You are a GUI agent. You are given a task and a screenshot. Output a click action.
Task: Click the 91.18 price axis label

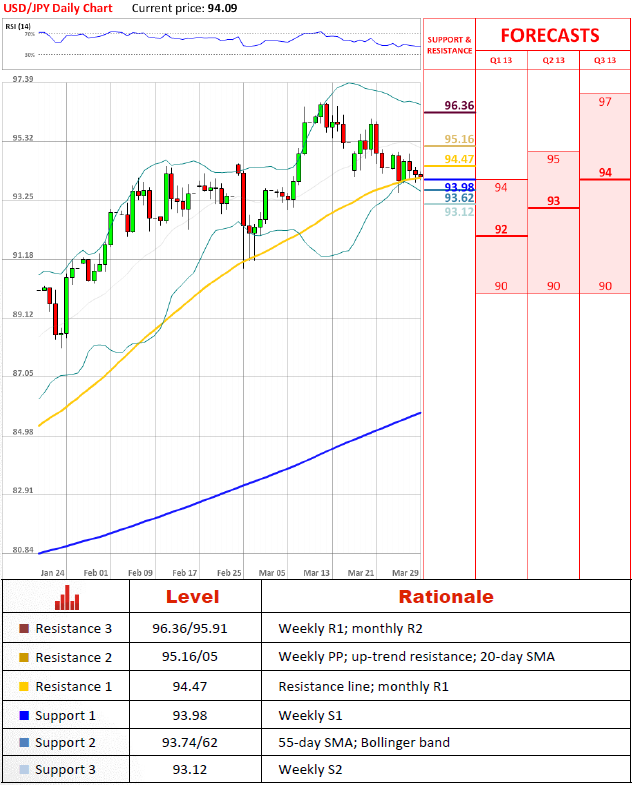click(x=23, y=255)
